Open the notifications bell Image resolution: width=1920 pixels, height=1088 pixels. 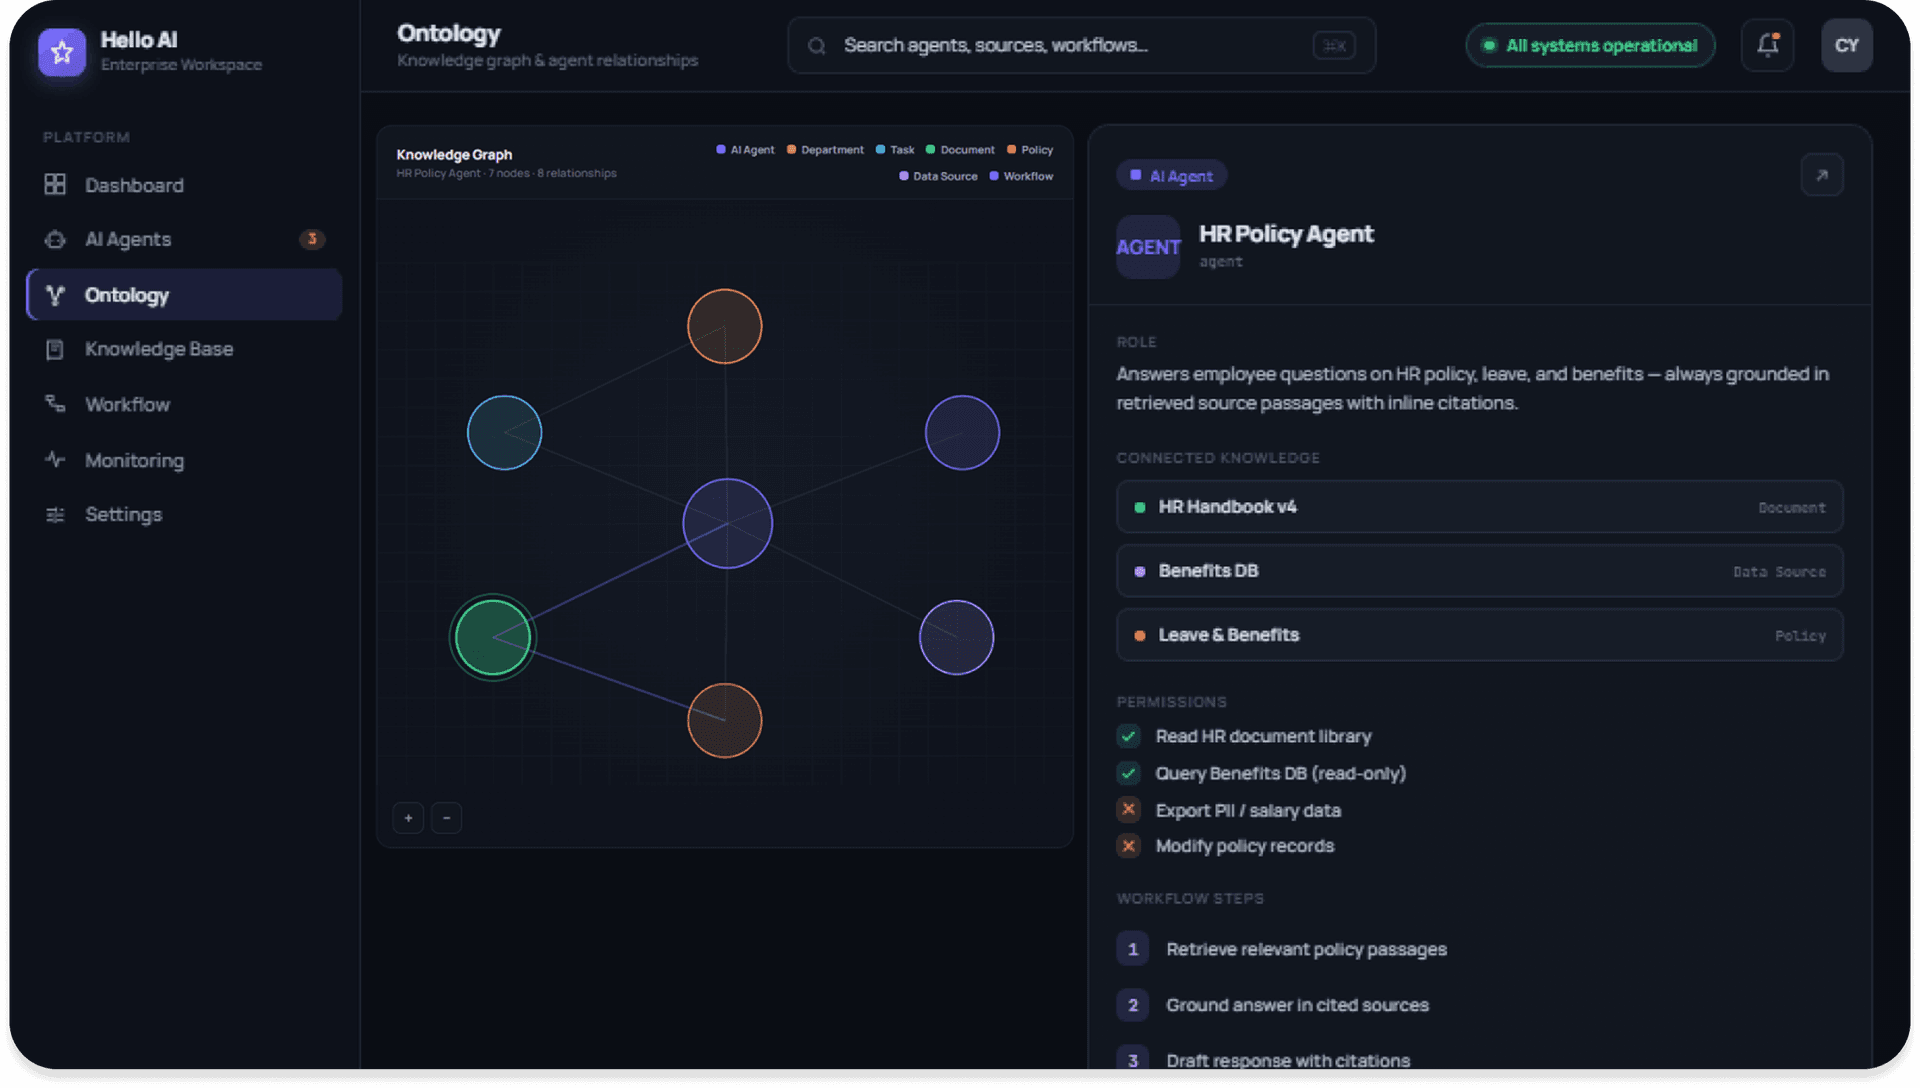1767,45
